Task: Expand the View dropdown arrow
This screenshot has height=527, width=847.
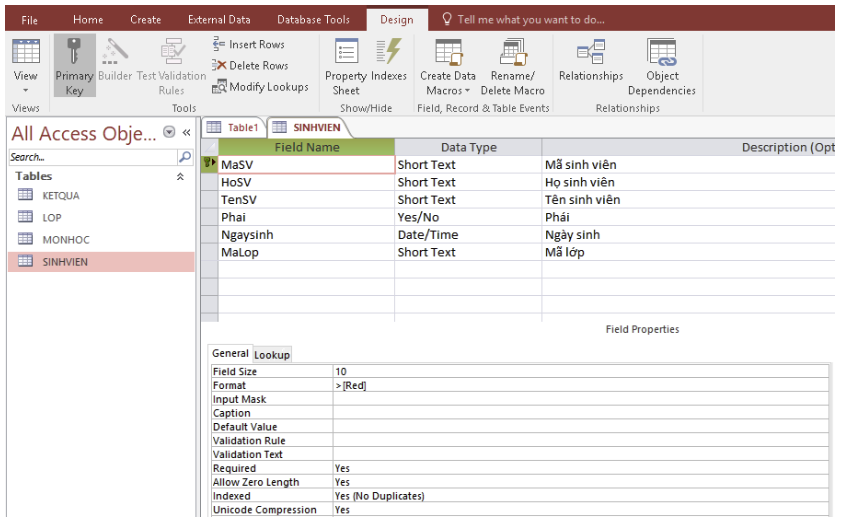Action: click(x=25, y=90)
